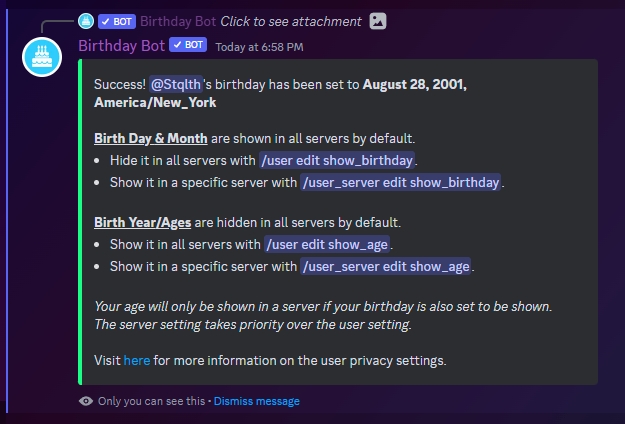
Task: Click the eye icon beside visibility notice
Action: pos(86,401)
